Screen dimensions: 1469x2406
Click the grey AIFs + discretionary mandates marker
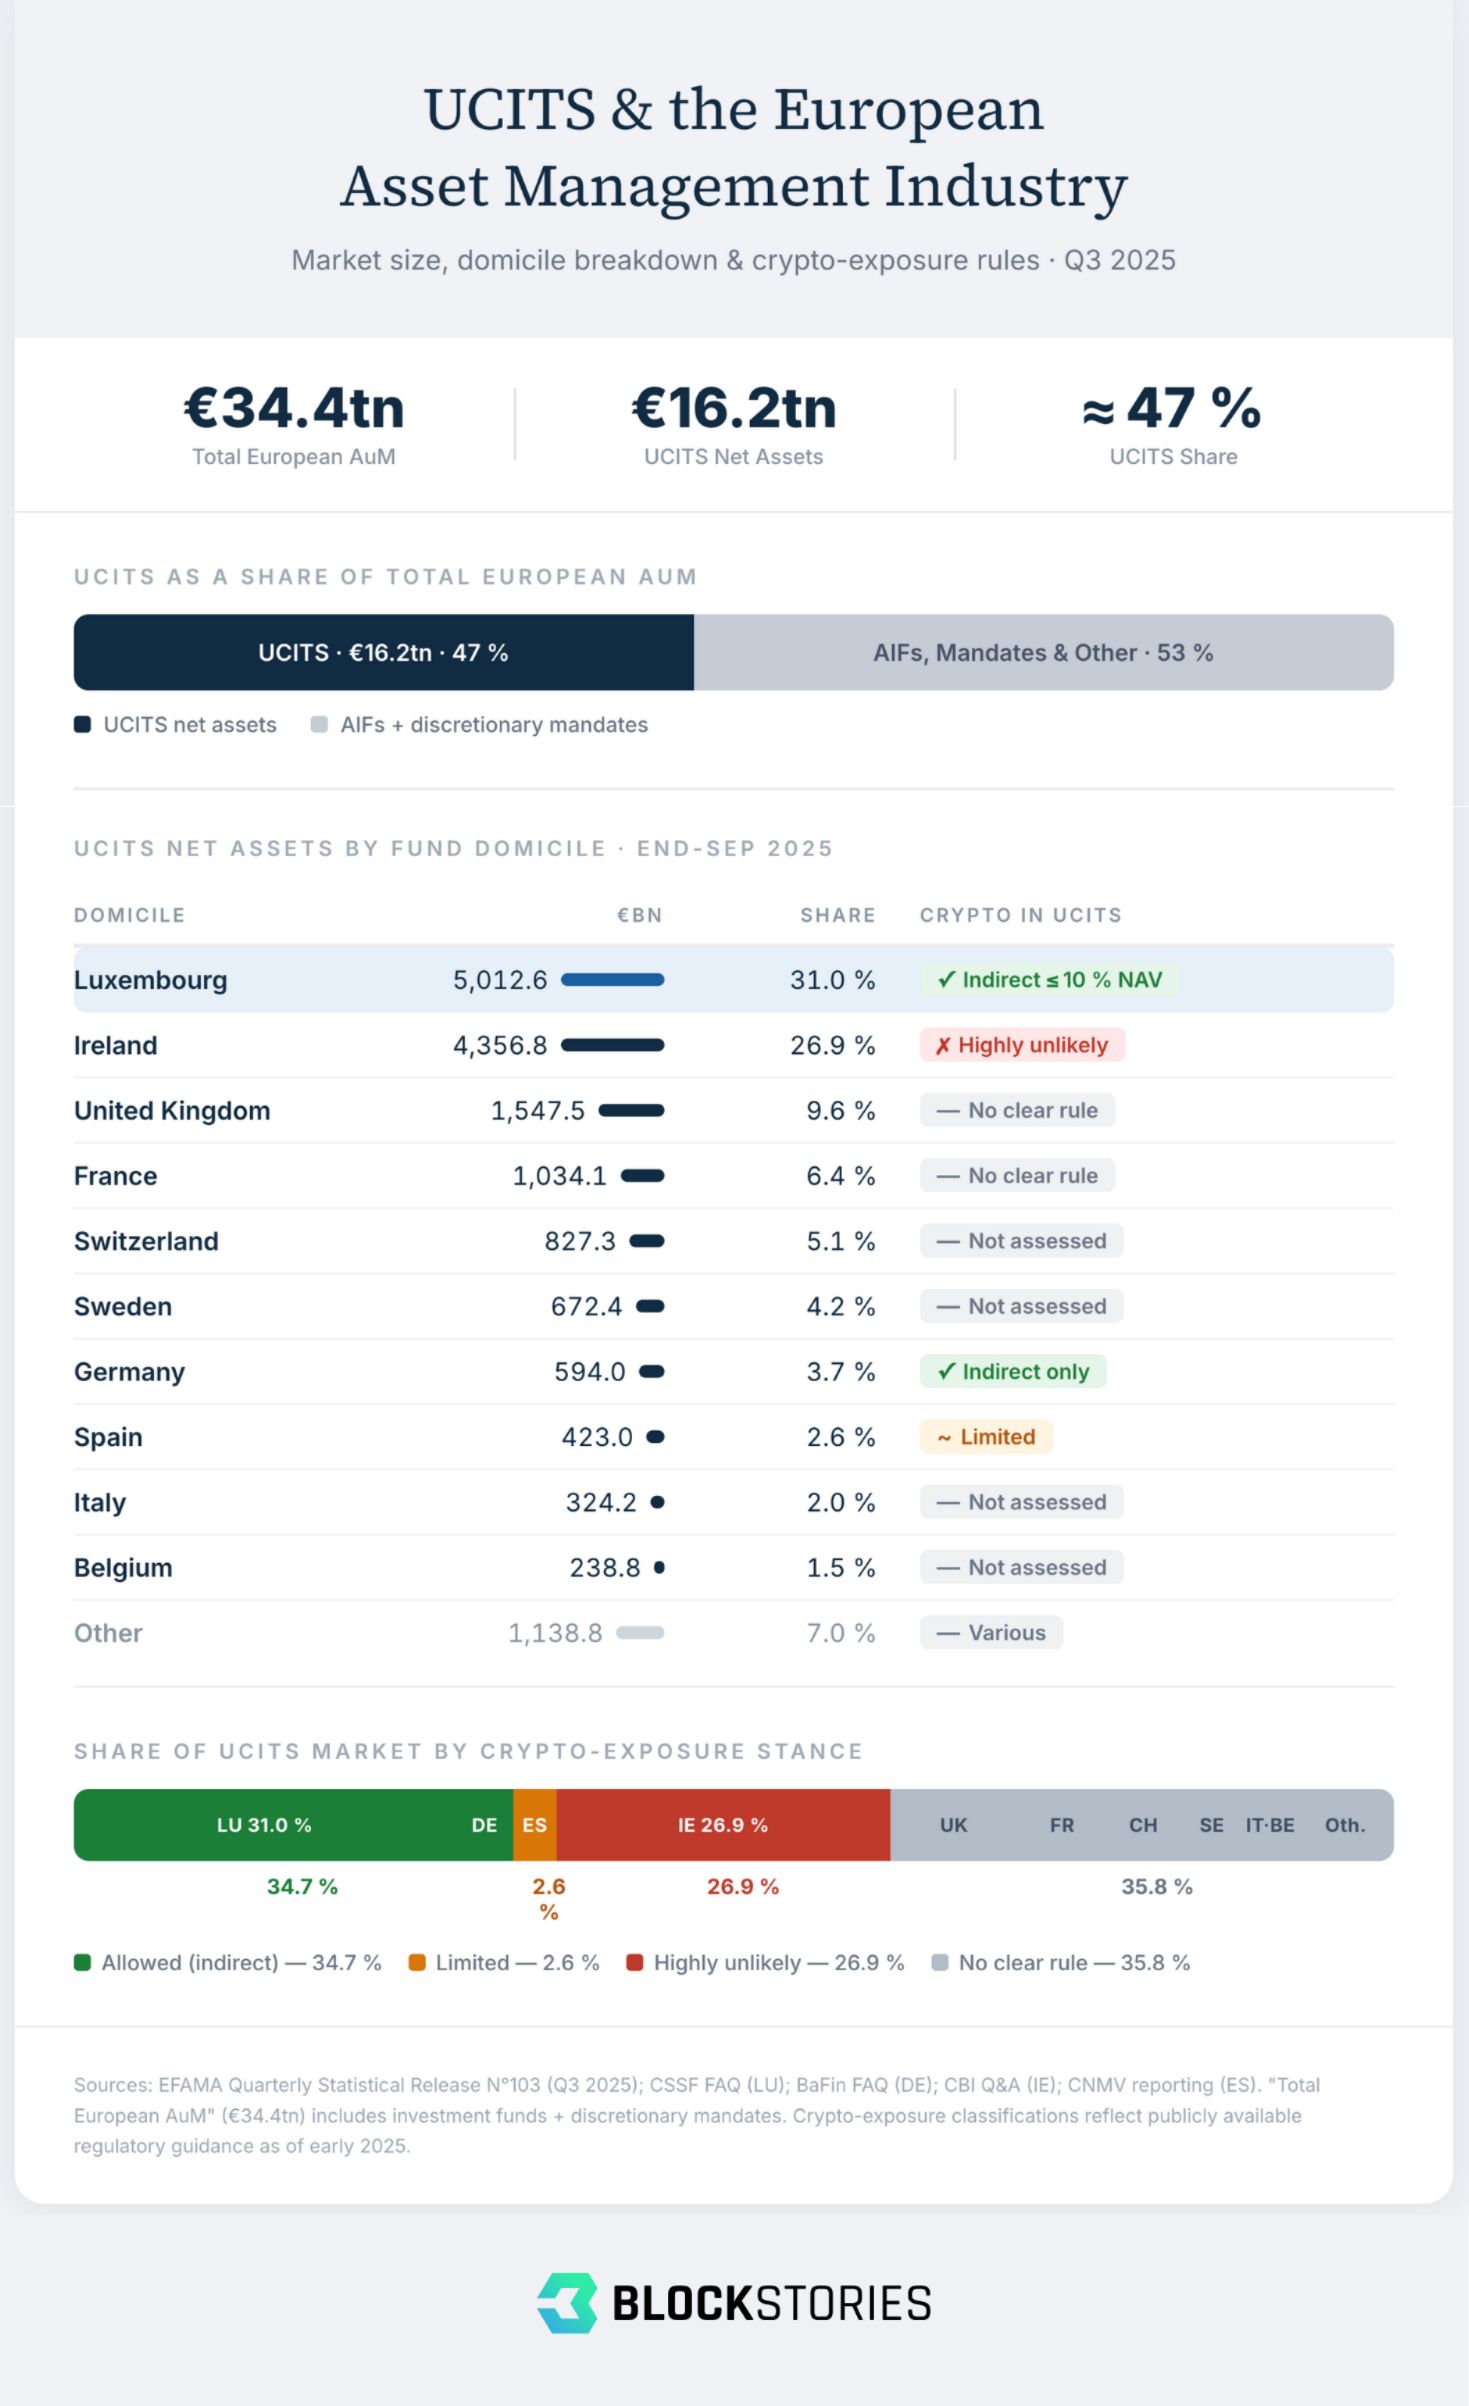(319, 724)
